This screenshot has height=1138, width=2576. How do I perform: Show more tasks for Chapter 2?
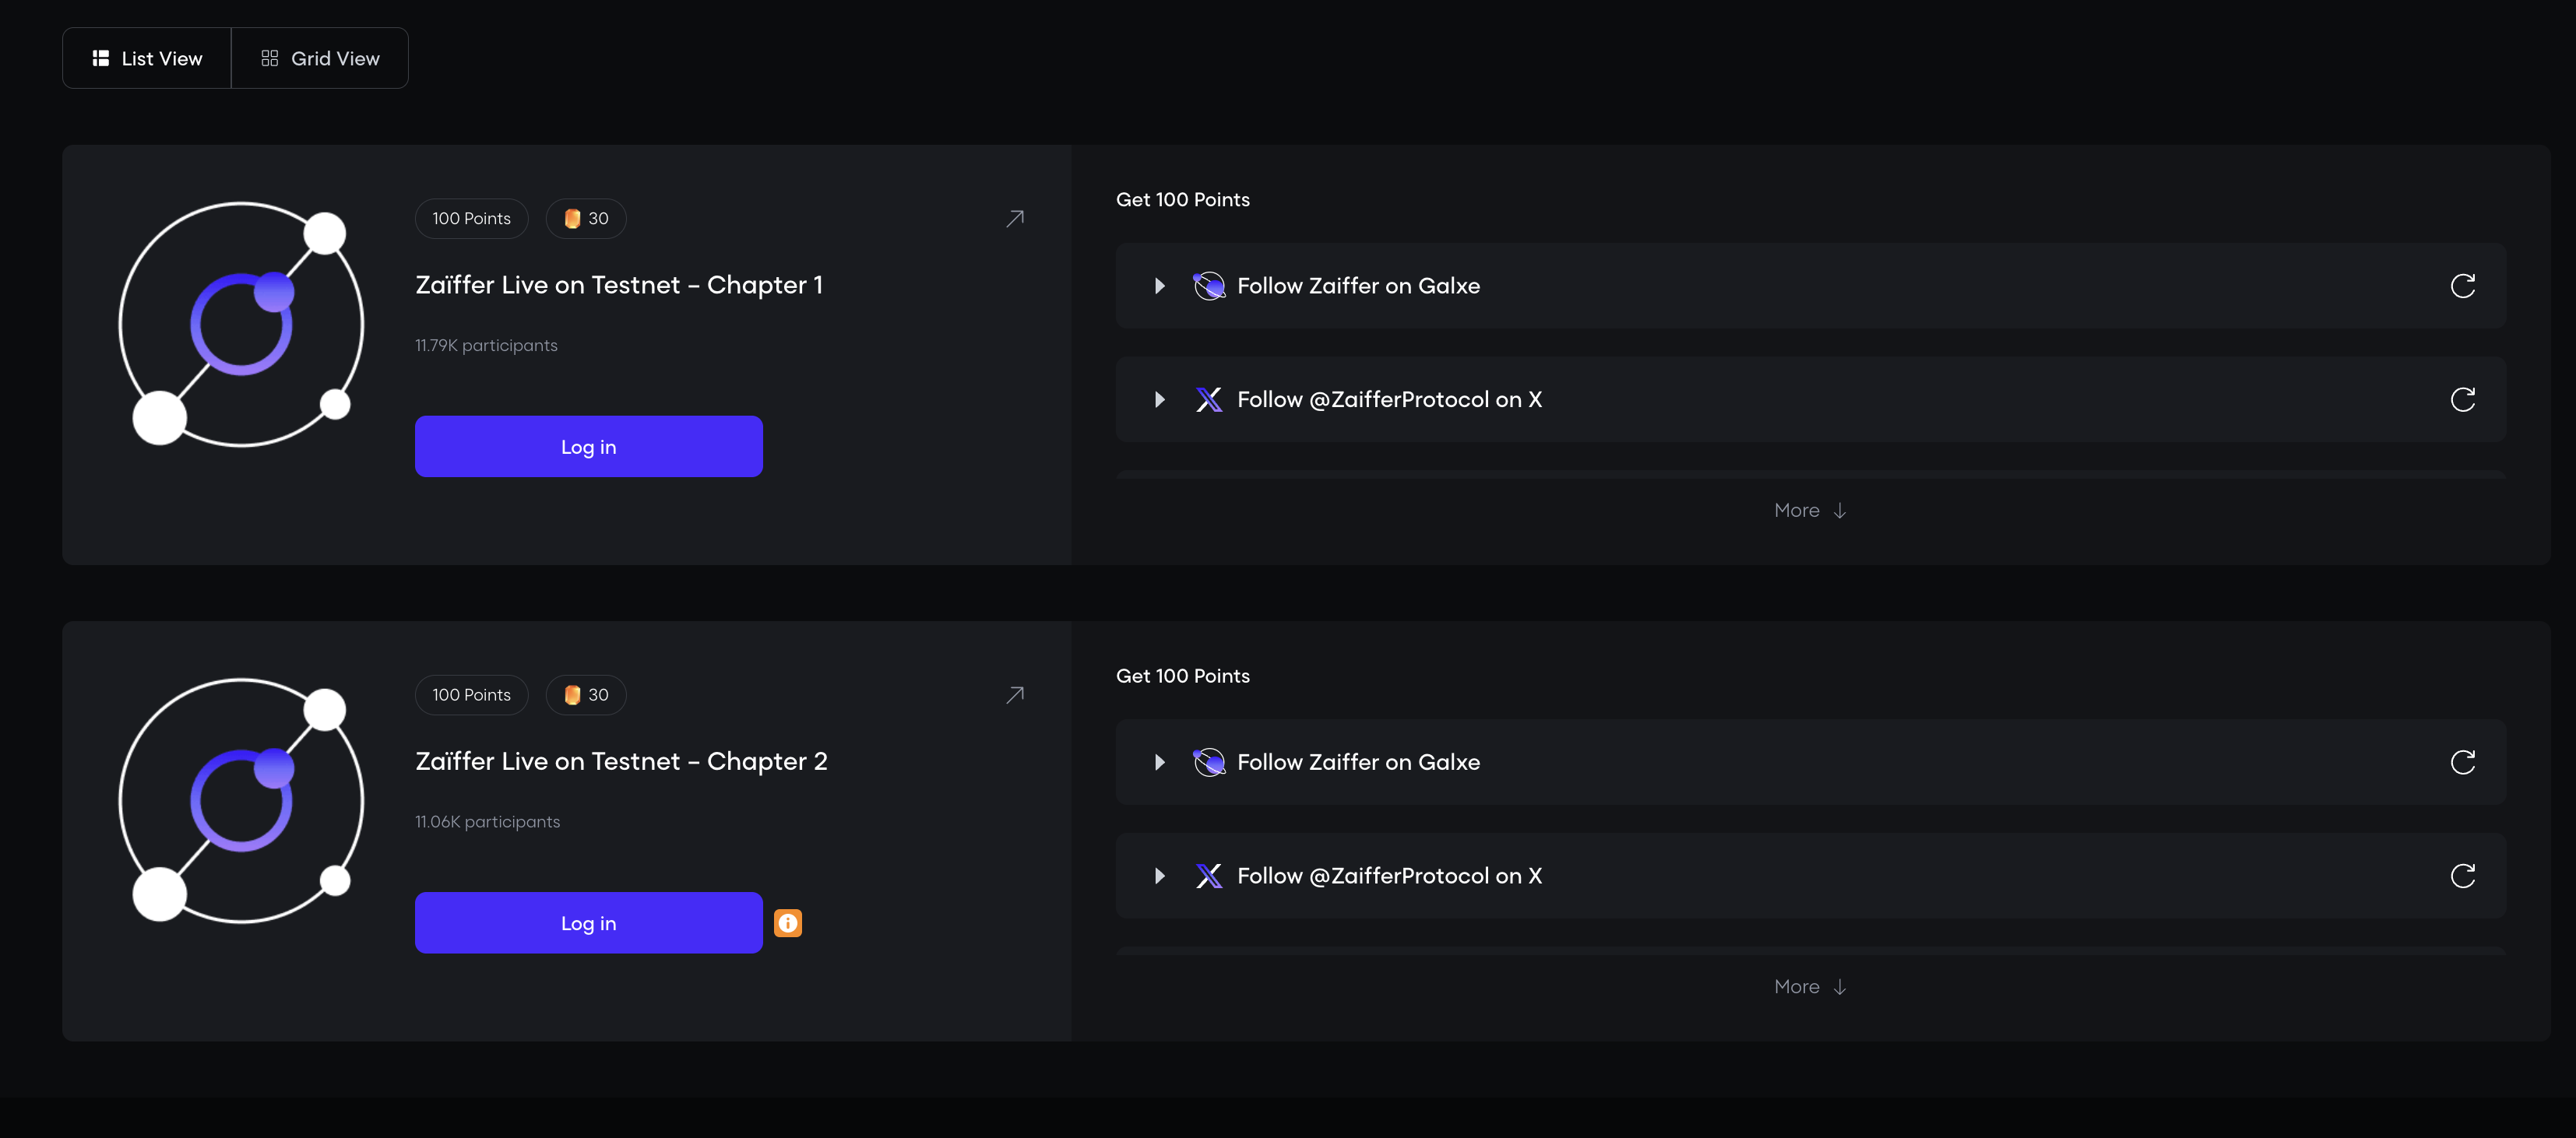tap(1809, 987)
